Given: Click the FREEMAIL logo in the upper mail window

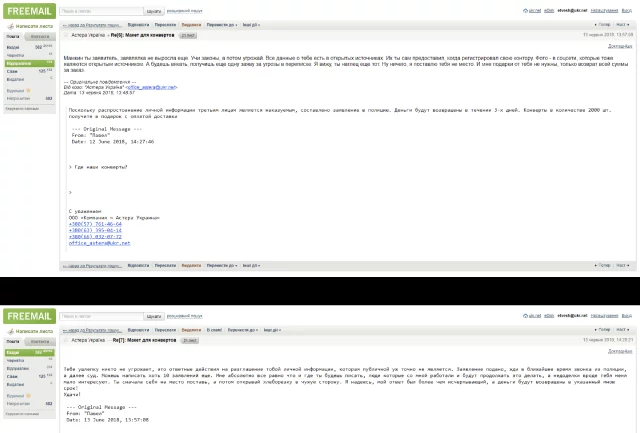Looking at the screenshot, I should point(29,11).
